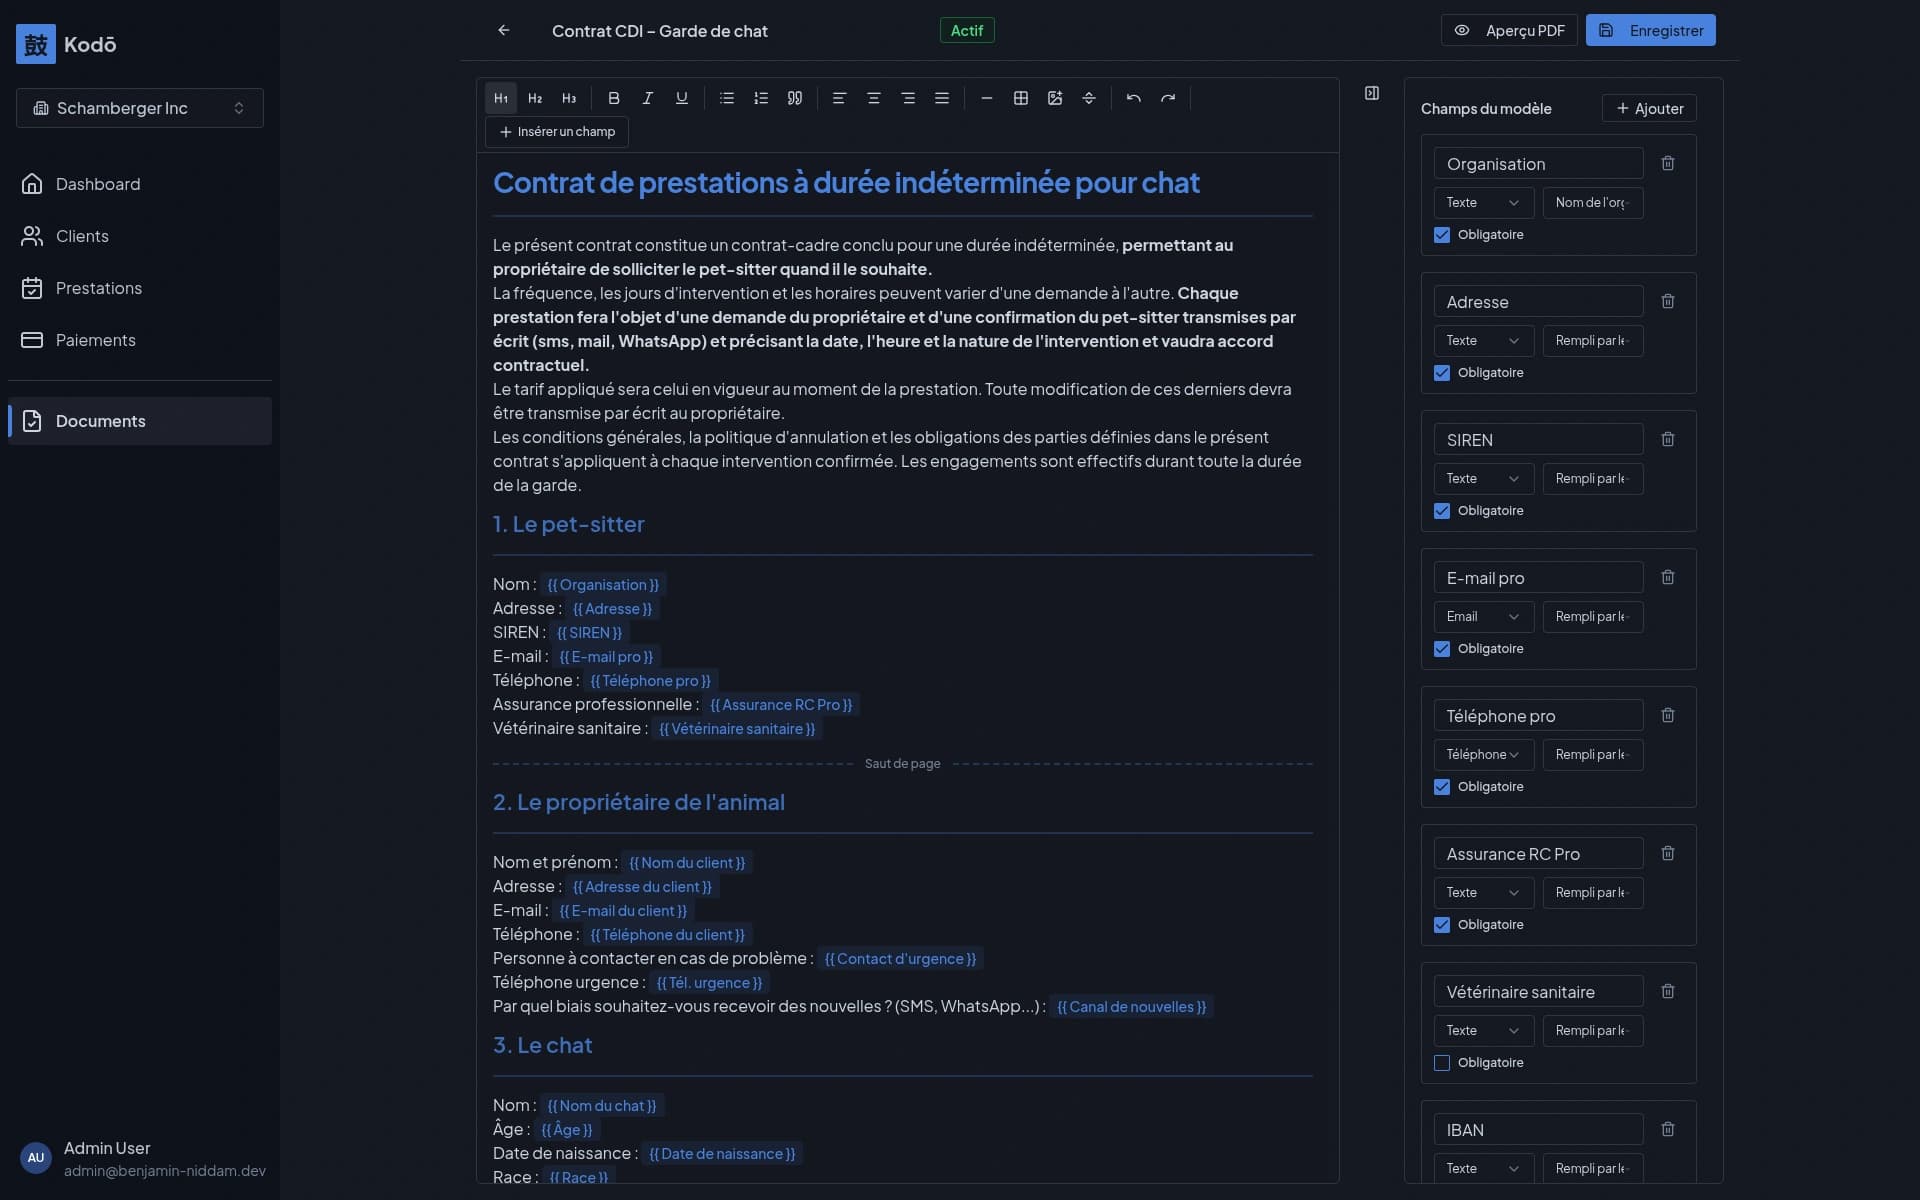Screen dimensions: 1920x1200
Task: Uncheck Obligatoire for E-mail pro
Action: click(1441, 649)
